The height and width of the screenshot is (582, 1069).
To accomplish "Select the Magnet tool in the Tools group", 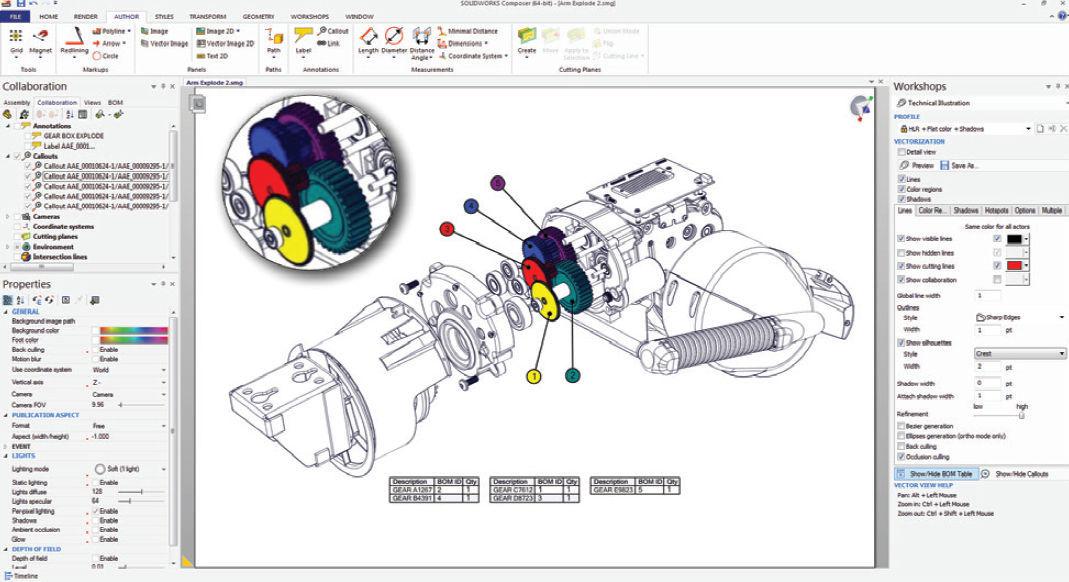I will (42, 38).
